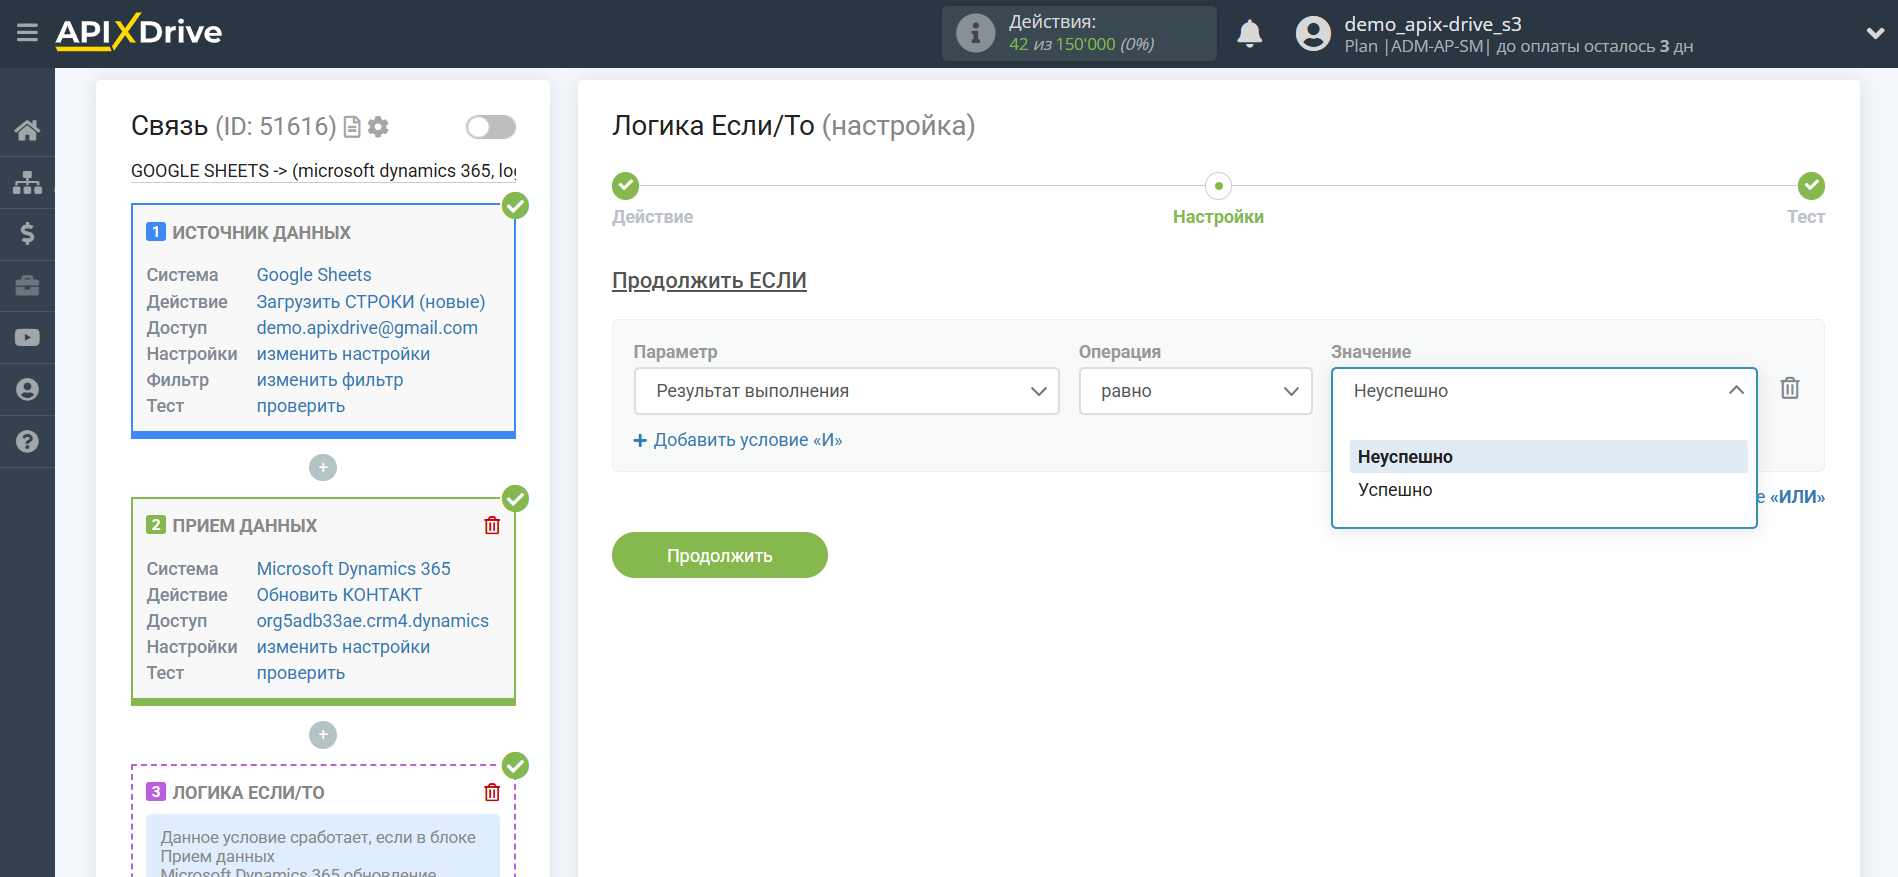
Task: Open billing dollar icon in sidebar
Action: pos(27,233)
